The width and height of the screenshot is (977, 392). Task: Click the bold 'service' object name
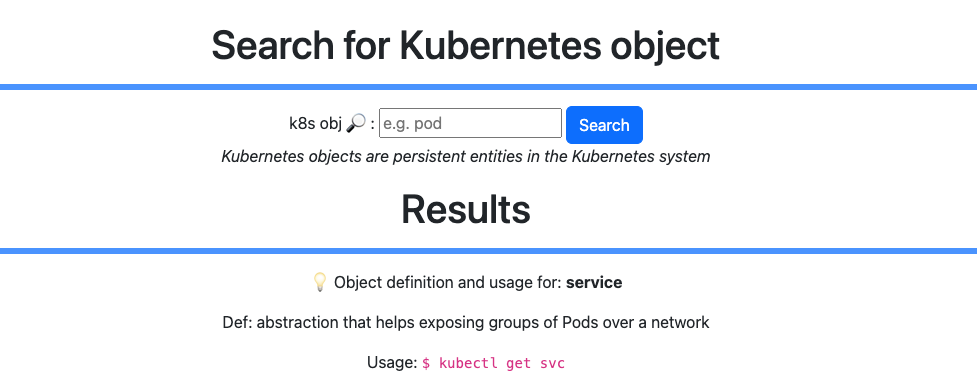point(594,283)
